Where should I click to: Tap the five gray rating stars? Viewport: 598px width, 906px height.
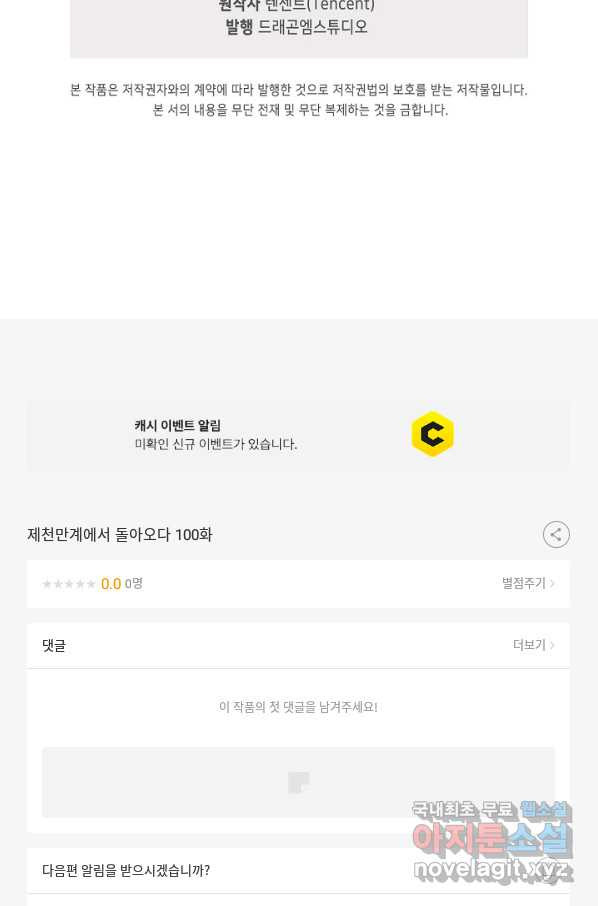(69, 584)
